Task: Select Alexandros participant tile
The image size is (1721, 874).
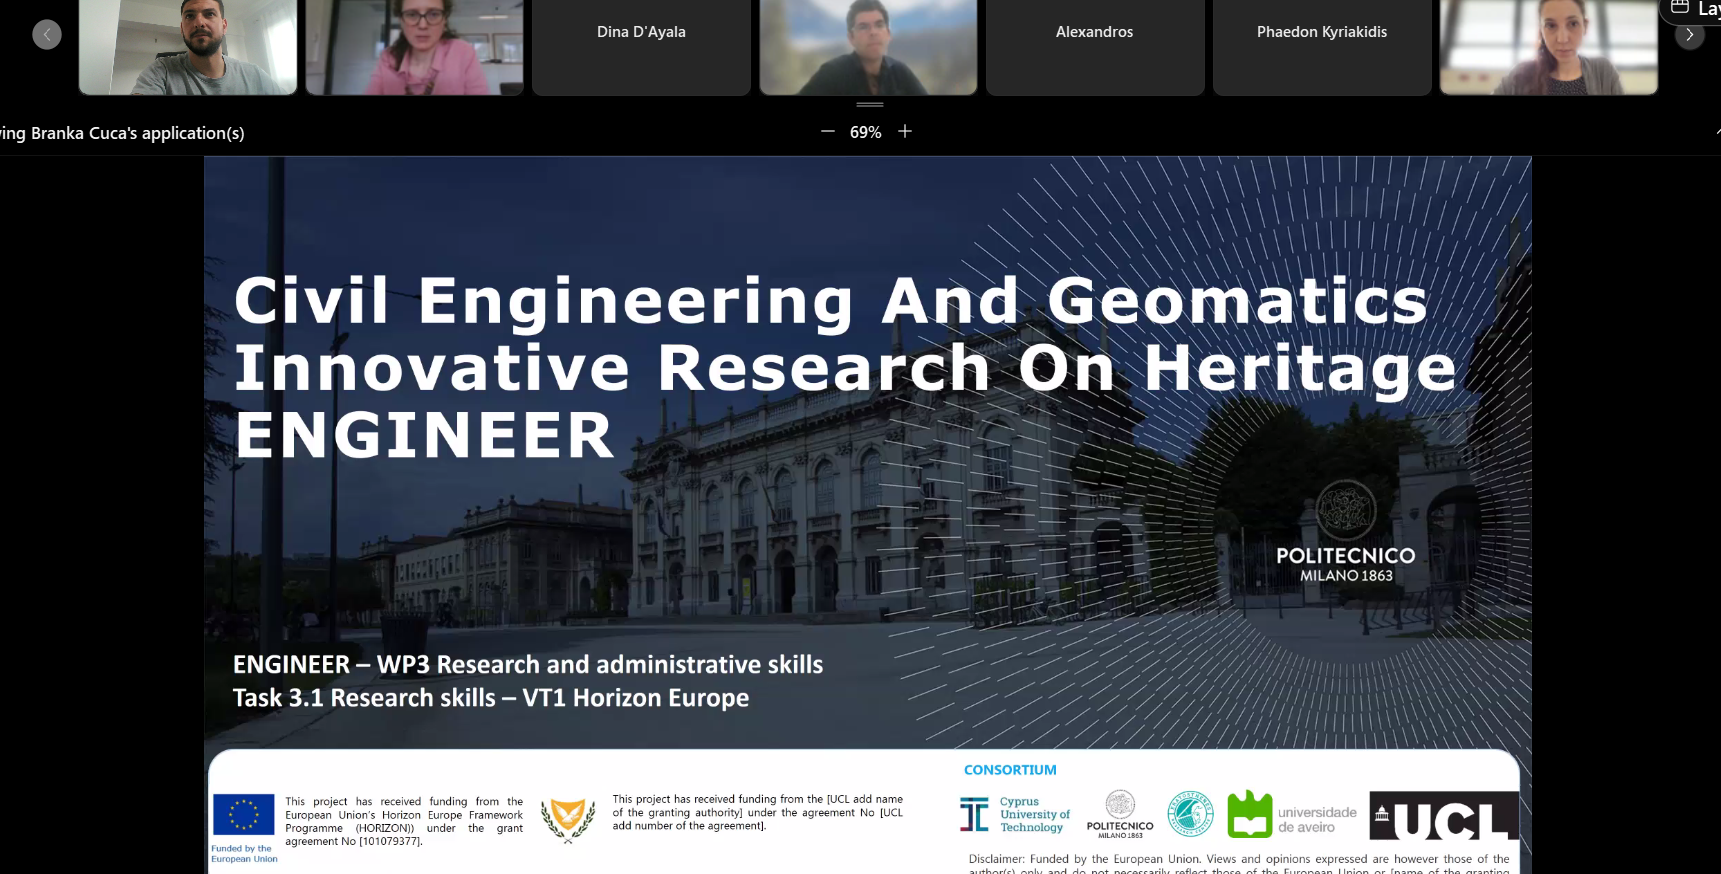Action: pyautogui.click(x=1095, y=47)
